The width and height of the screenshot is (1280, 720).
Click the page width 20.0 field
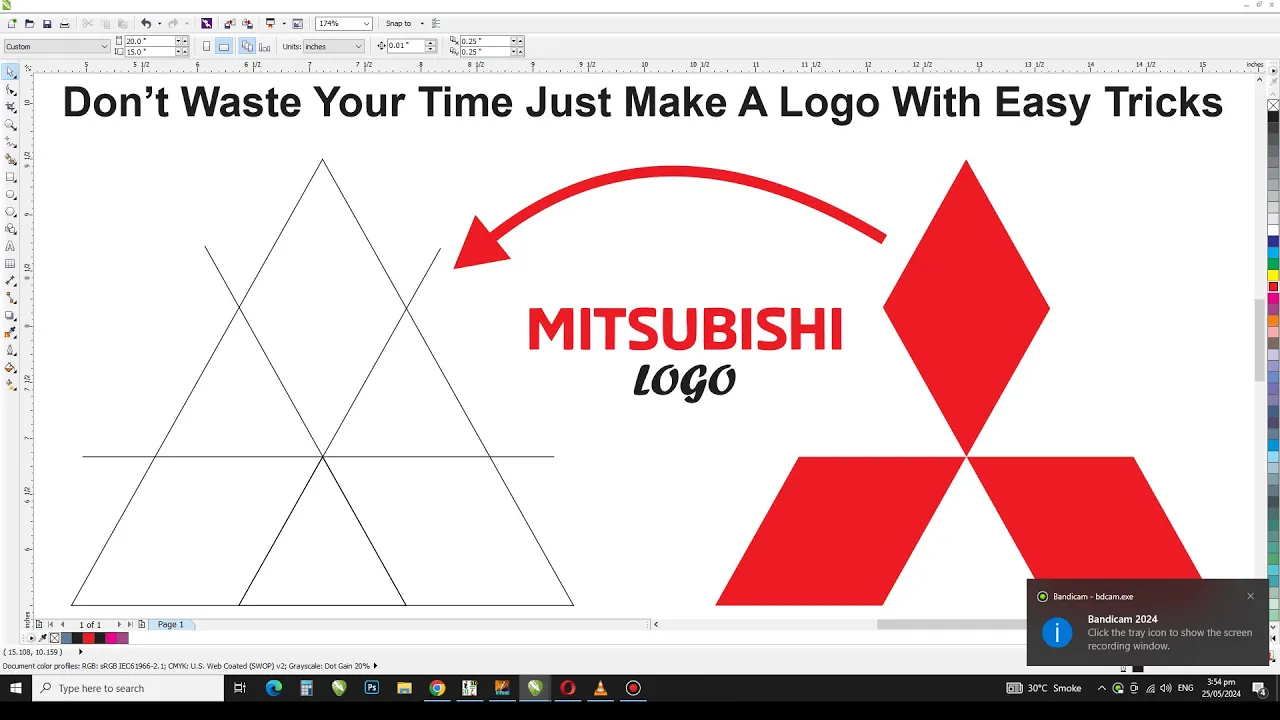[x=149, y=41]
